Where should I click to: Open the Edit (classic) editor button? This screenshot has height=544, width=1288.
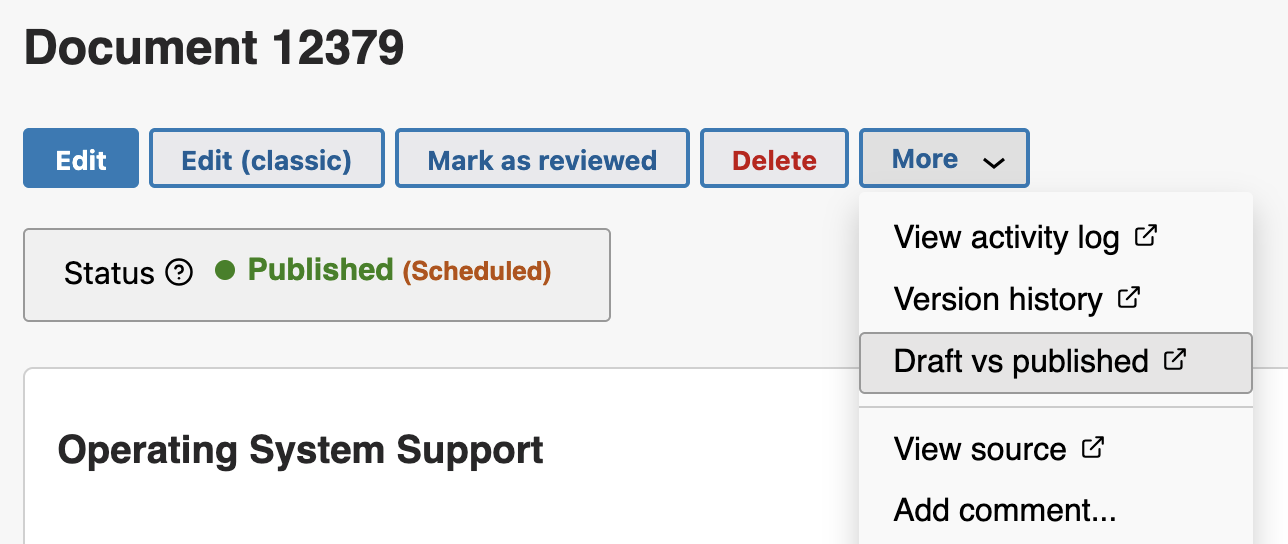[266, 159]
